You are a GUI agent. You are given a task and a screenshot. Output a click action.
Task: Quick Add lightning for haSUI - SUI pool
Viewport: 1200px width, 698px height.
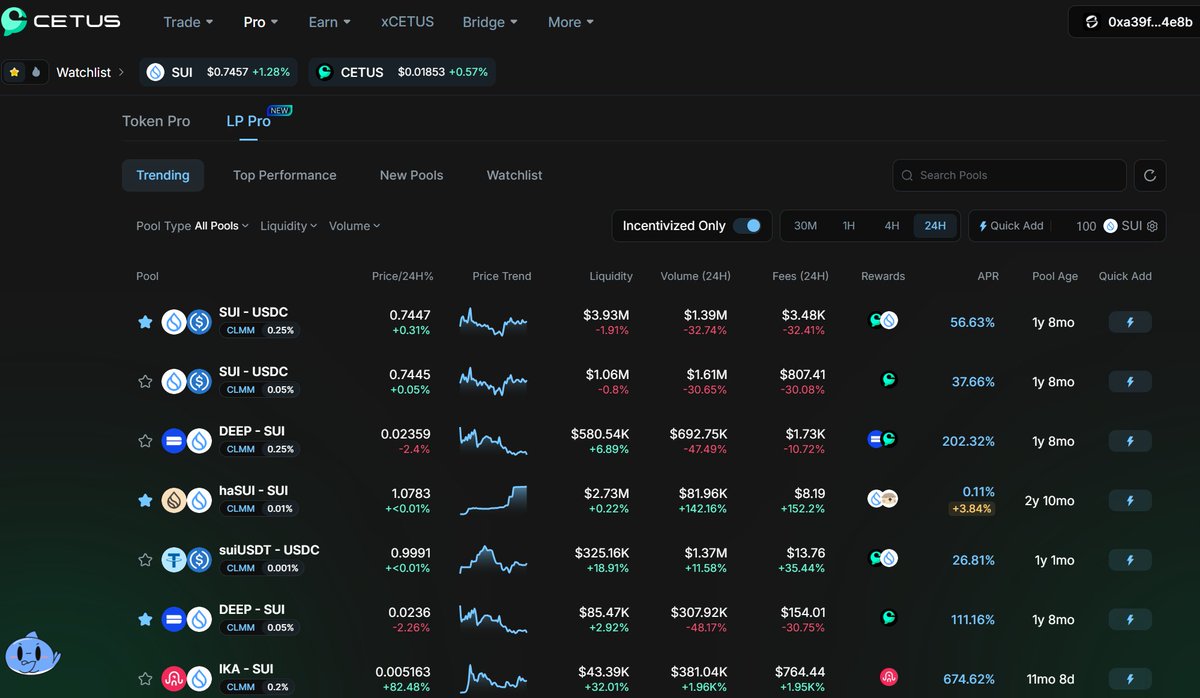1130,501
